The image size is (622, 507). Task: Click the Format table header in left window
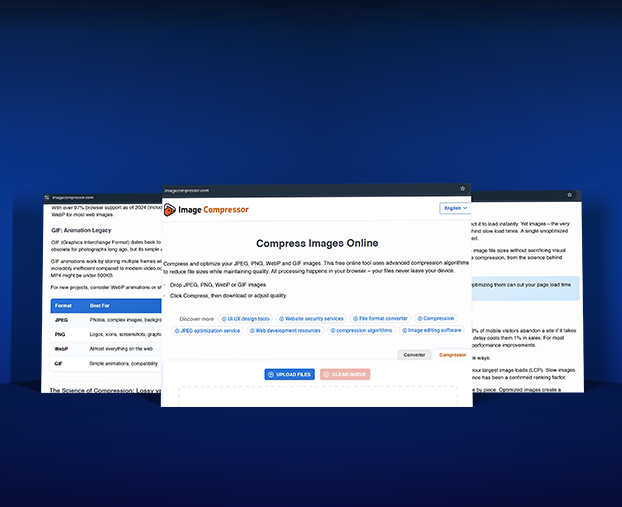pos(63,306)
